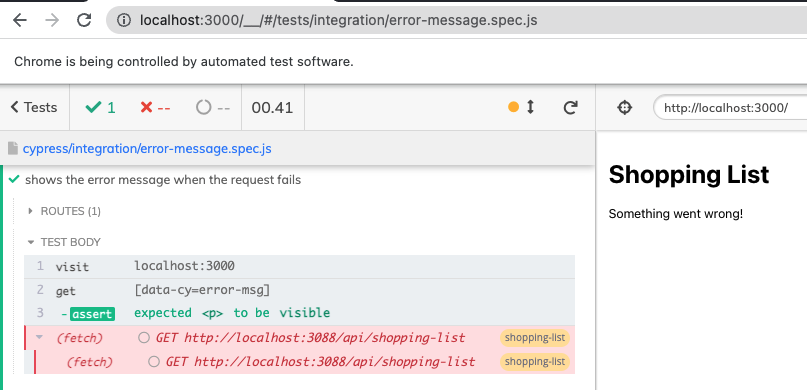Click the pending tests spinner count
Screen dimensions: 807x390
click(213, 108)
